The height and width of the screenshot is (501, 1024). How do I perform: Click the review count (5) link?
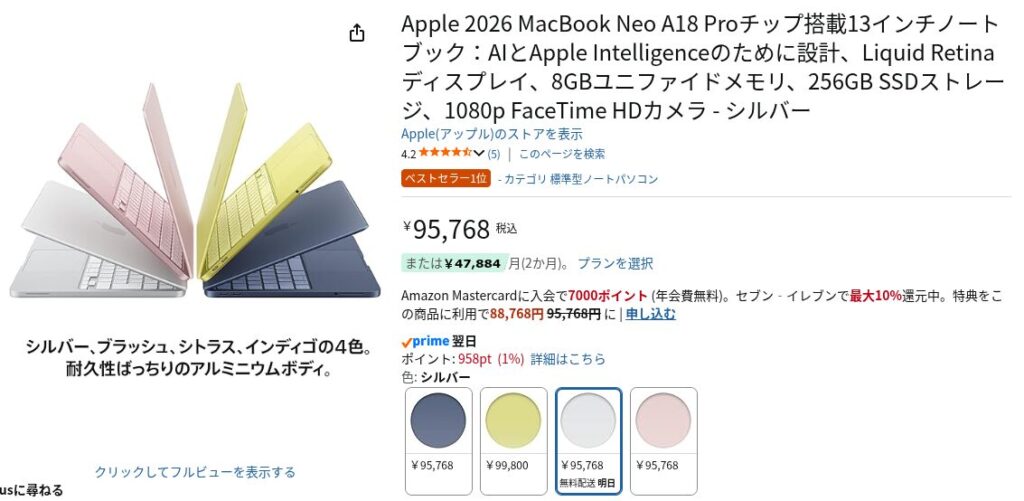(x=494, y=154)
